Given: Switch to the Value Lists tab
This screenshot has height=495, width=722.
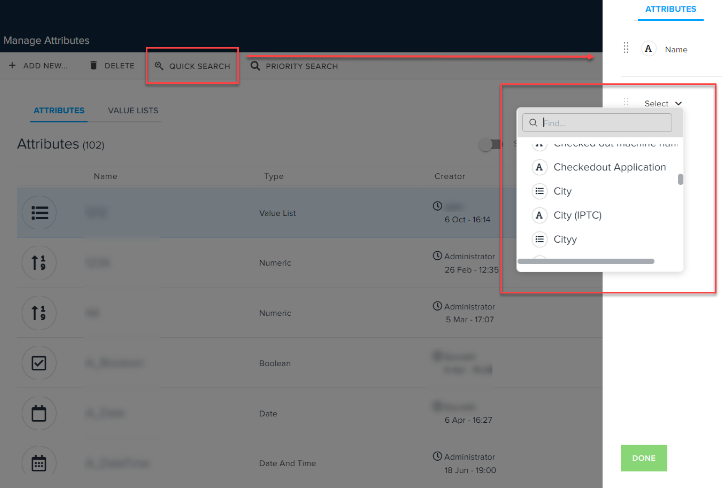Looking at the screenshot, I should 133,111.
